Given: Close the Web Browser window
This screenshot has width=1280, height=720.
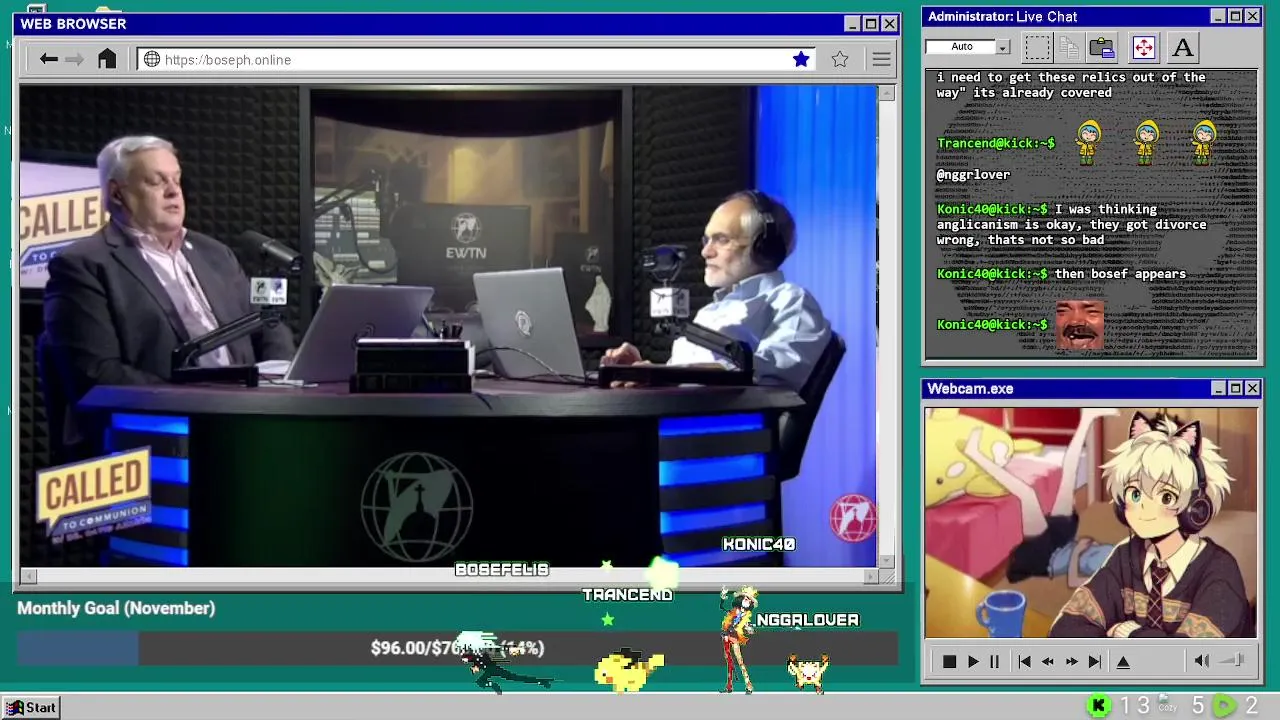Looking at the screenshot, I should 889,23.
